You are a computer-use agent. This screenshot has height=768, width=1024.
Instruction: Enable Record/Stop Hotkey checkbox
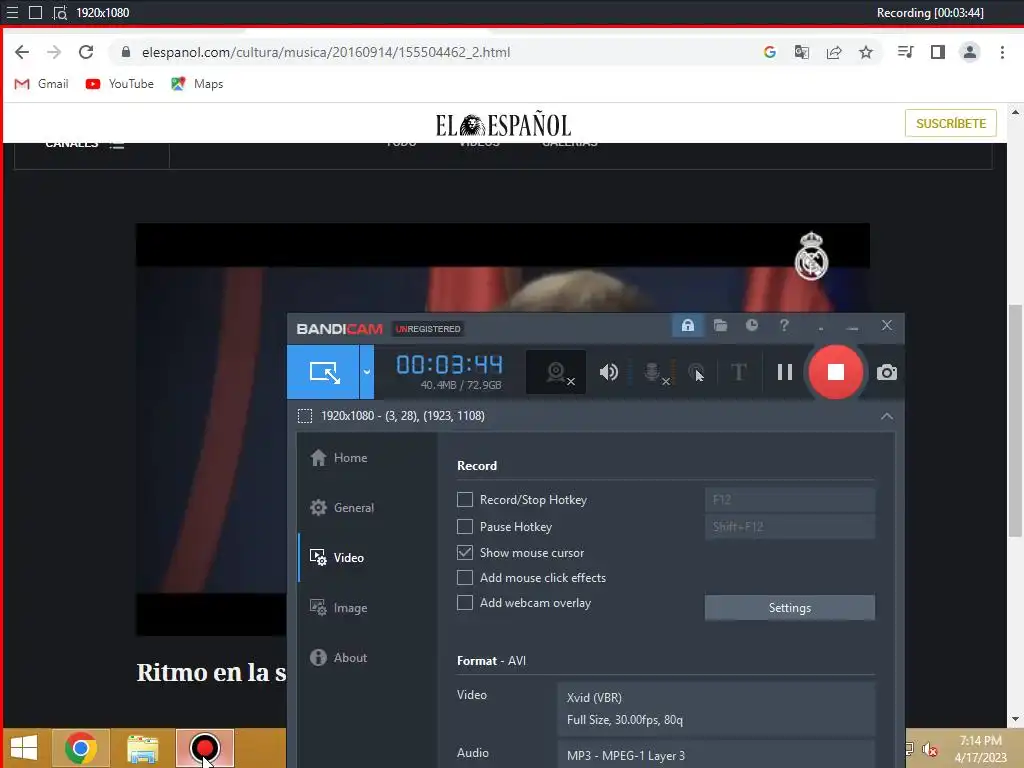pyautogui.click(x=465, y=500)
